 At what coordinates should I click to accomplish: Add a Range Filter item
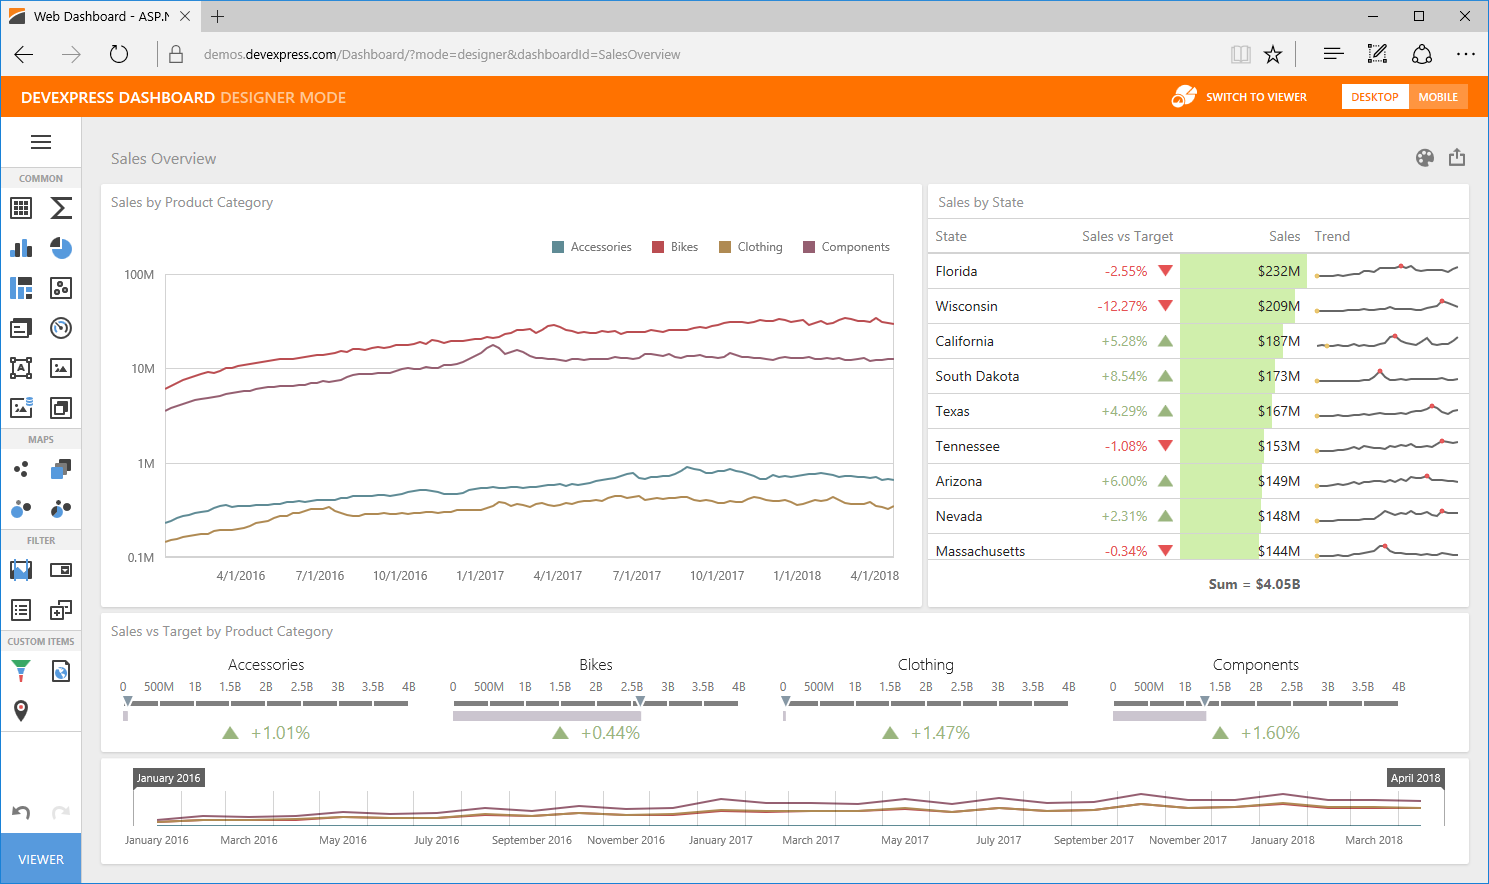tap(21, 570)
